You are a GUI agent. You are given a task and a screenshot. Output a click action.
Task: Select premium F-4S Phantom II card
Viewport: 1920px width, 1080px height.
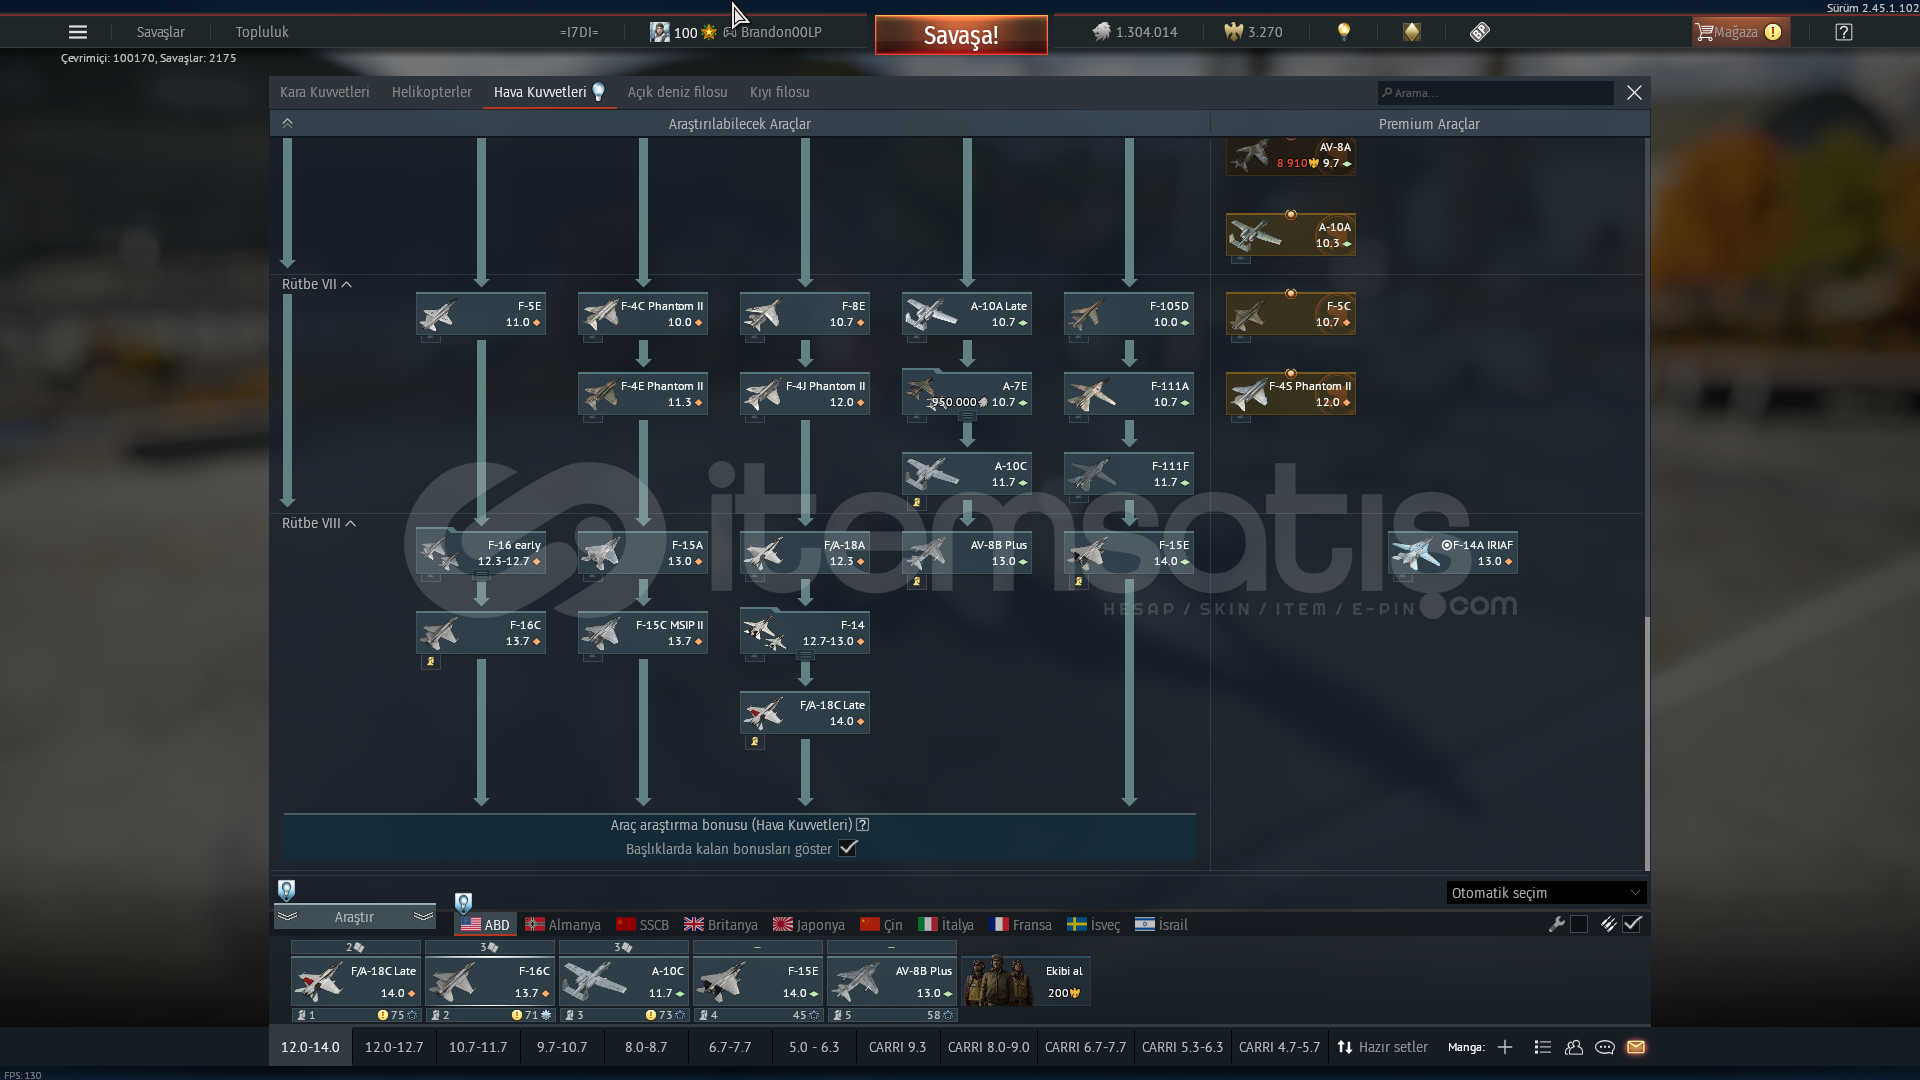(x=1291, y=394)
